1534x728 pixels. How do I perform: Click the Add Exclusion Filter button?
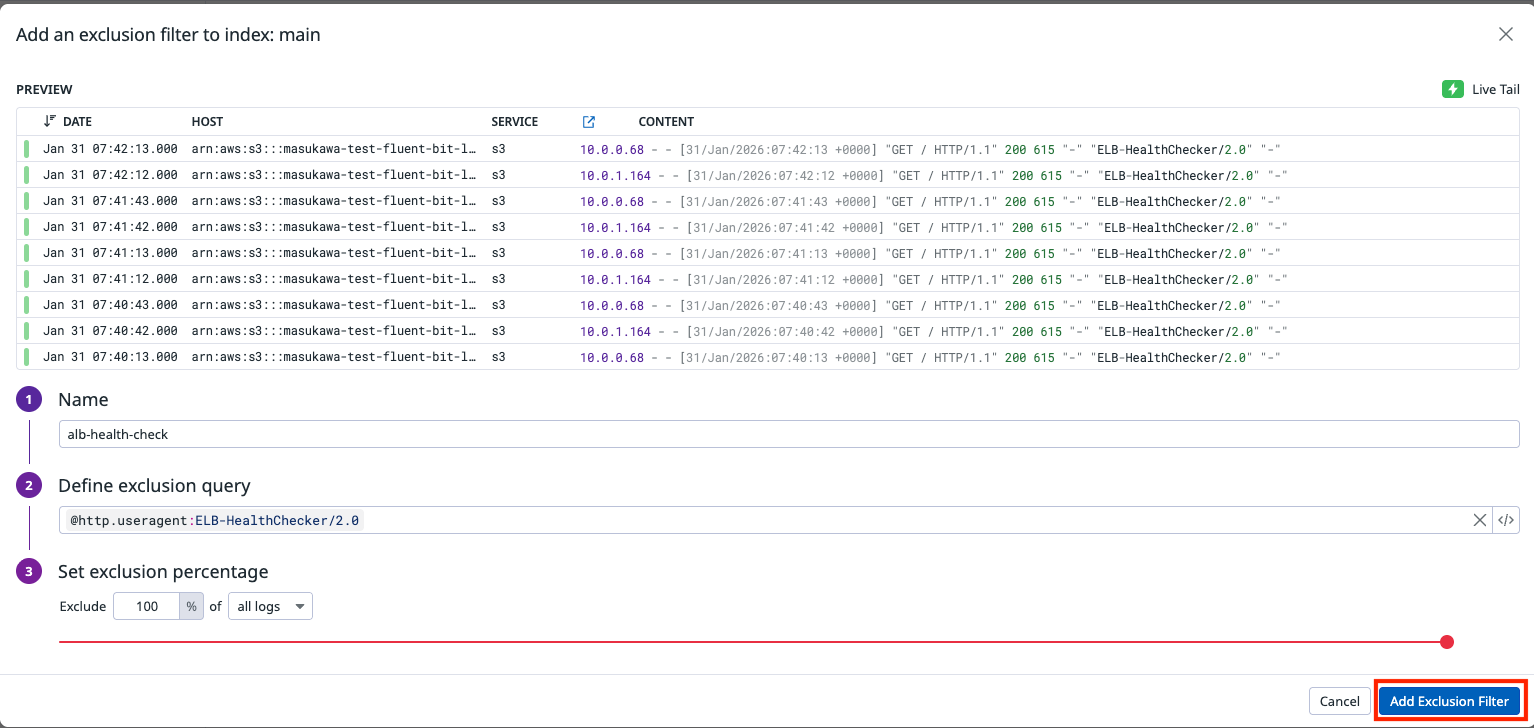pyautogui.click(x=1449, y=701)
